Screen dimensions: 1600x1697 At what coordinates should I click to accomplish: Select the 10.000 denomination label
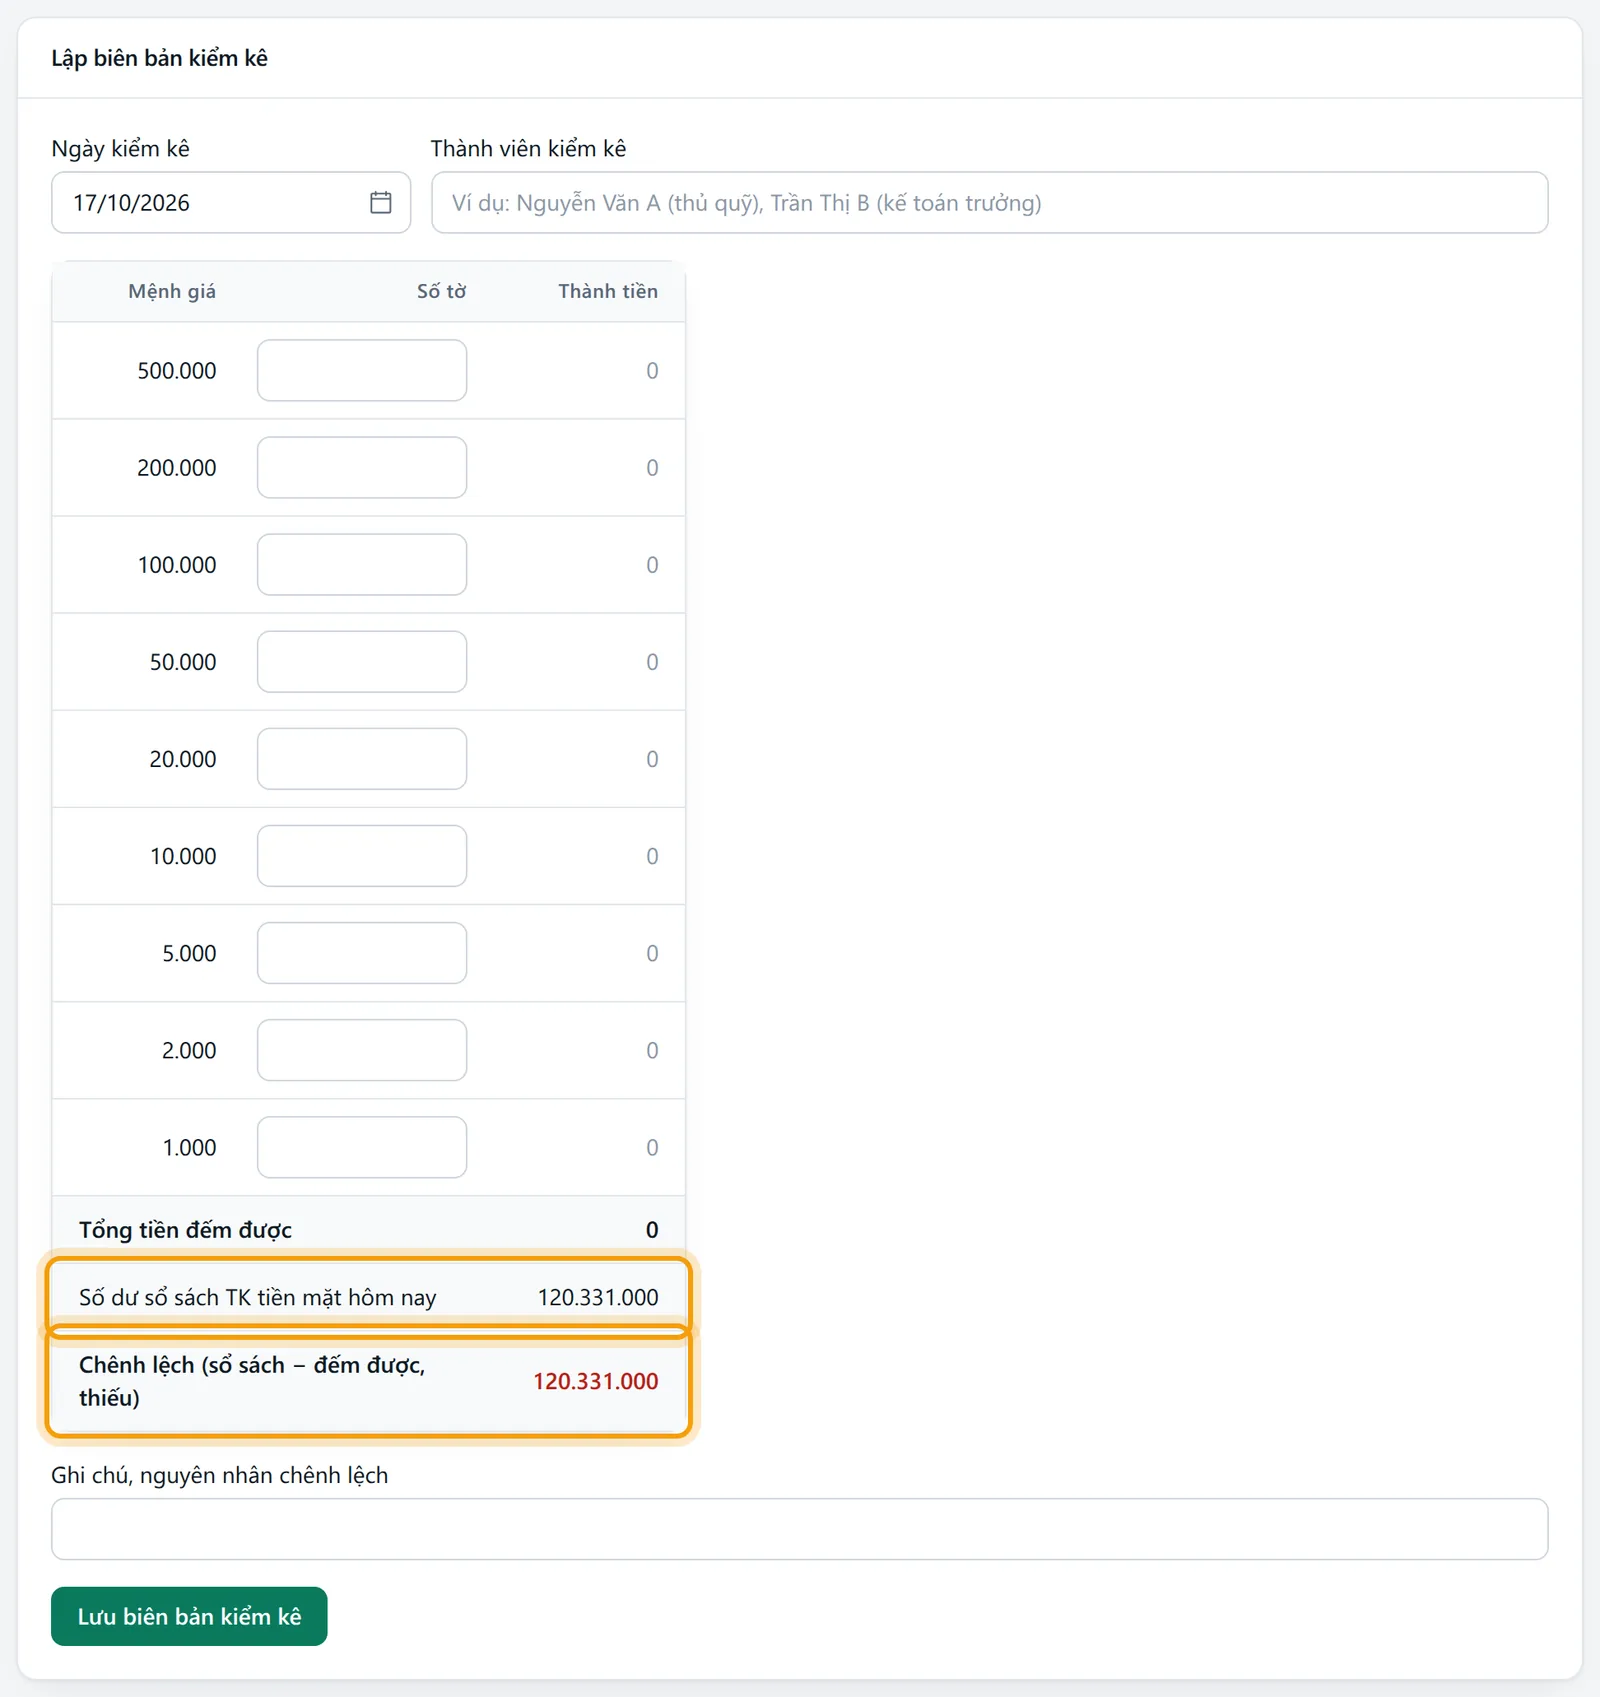point(183,855)
